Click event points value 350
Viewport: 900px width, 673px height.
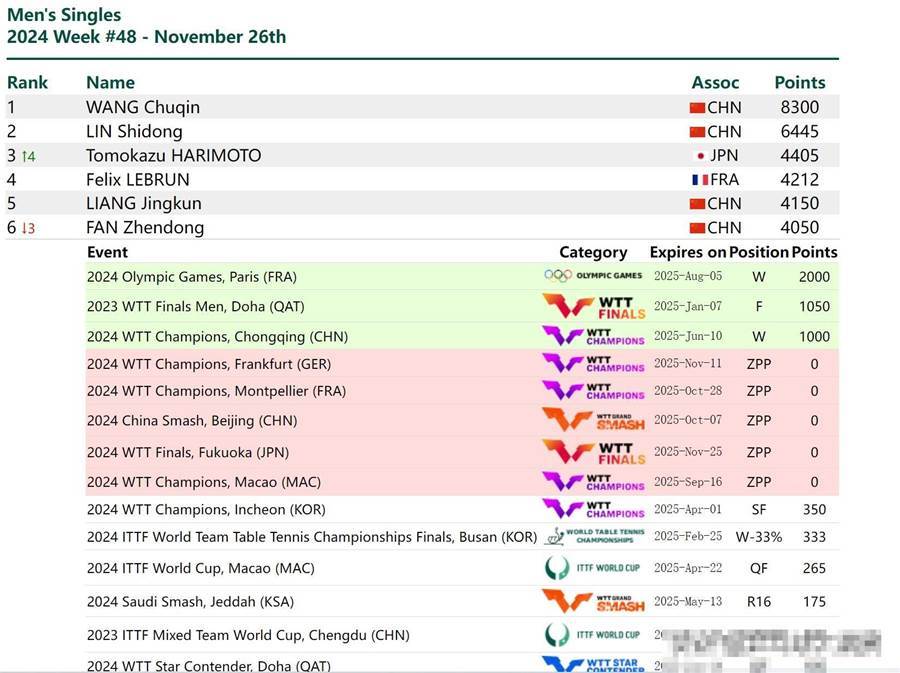(814, 509)
